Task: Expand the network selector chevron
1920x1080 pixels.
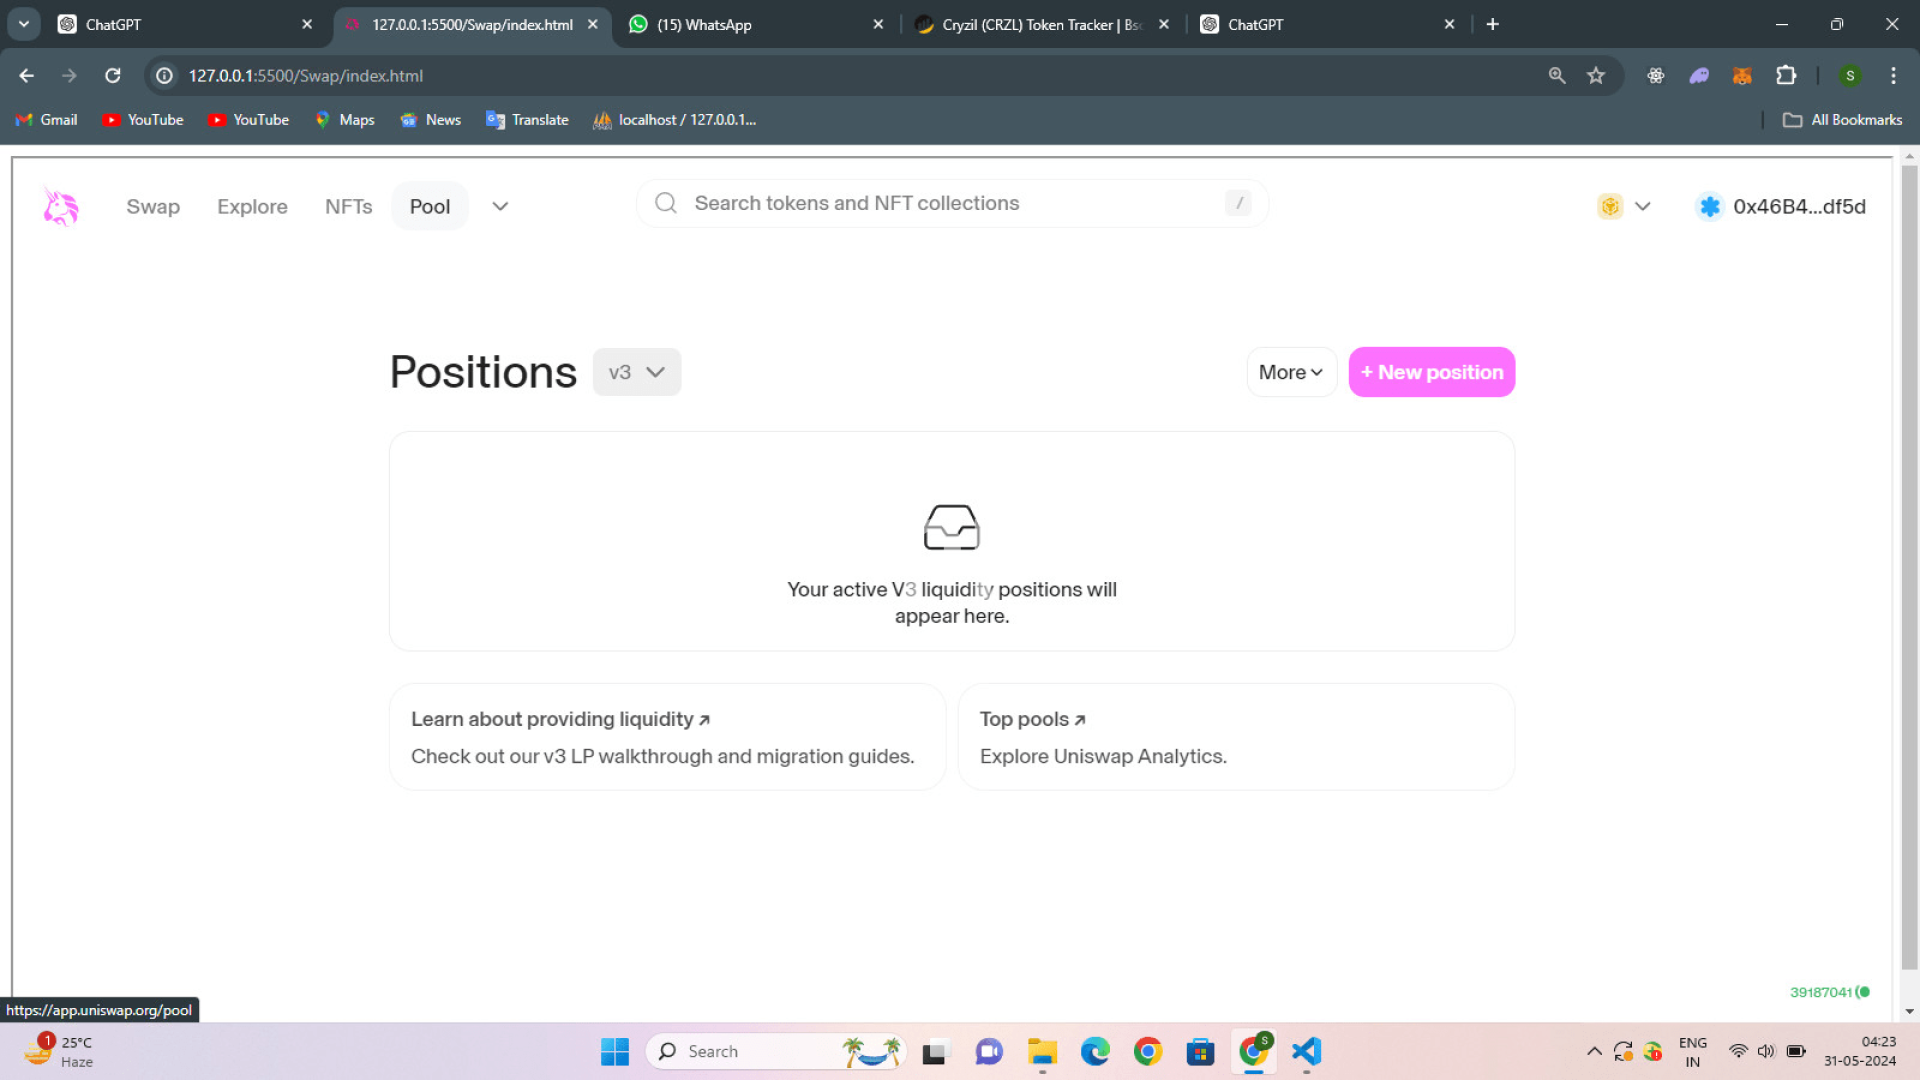Action: [x=1642, y=207]
